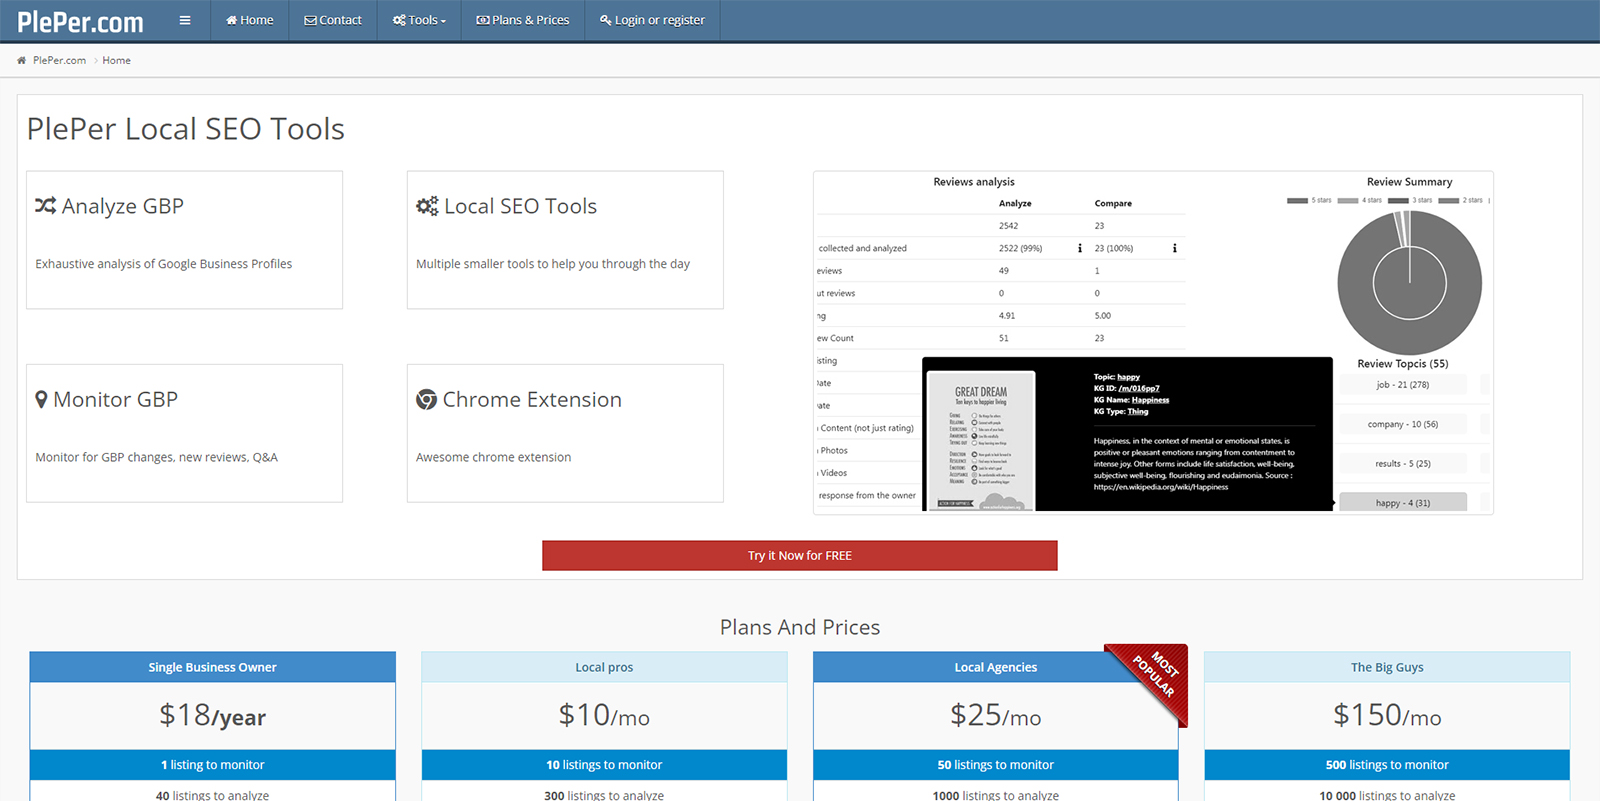This screenshot has height=801, width=1600.
Task: Click the info icon beside 23 (100%)
Action: pyautogui.click(x=1174, y=248)
